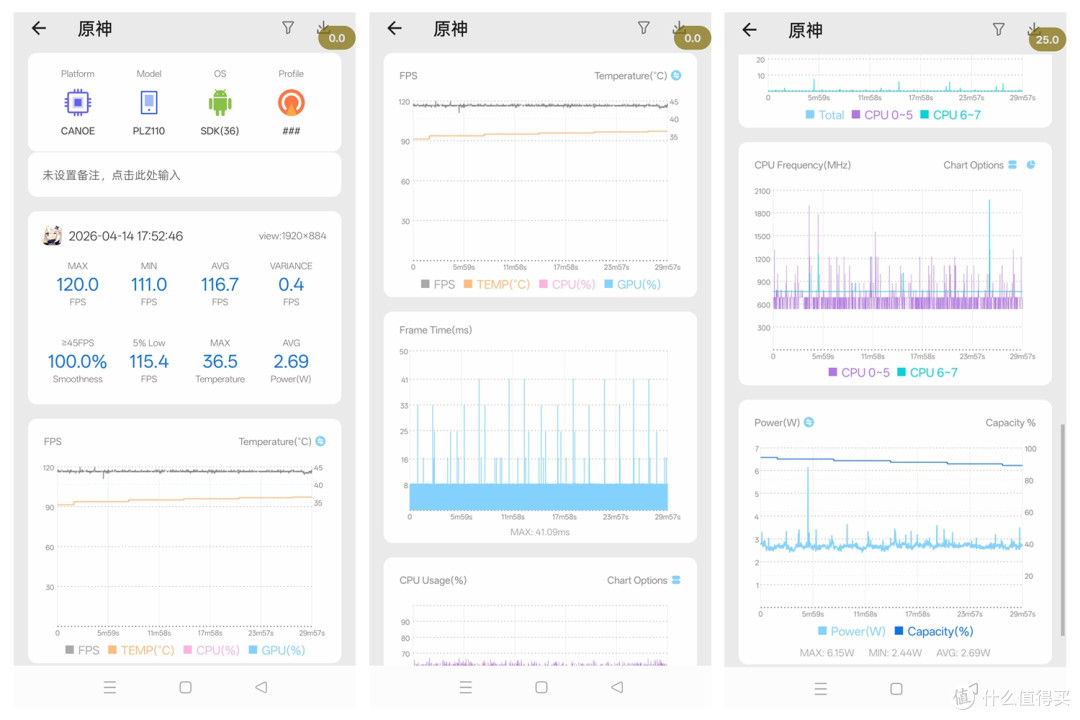Toggle Temperature(°C) axis icon in middle FPS chart
Screen dimensions: 1080x720
[676, 75]
